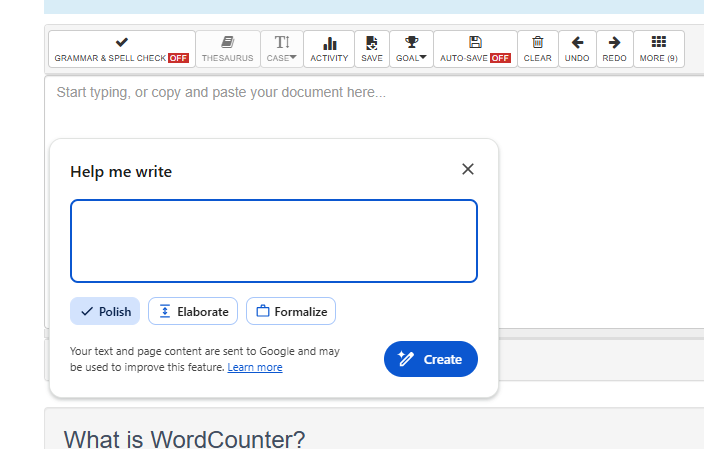704x449 pixels.
Task: Expand the Goal dropdown
Action: (x=411, y=49)
